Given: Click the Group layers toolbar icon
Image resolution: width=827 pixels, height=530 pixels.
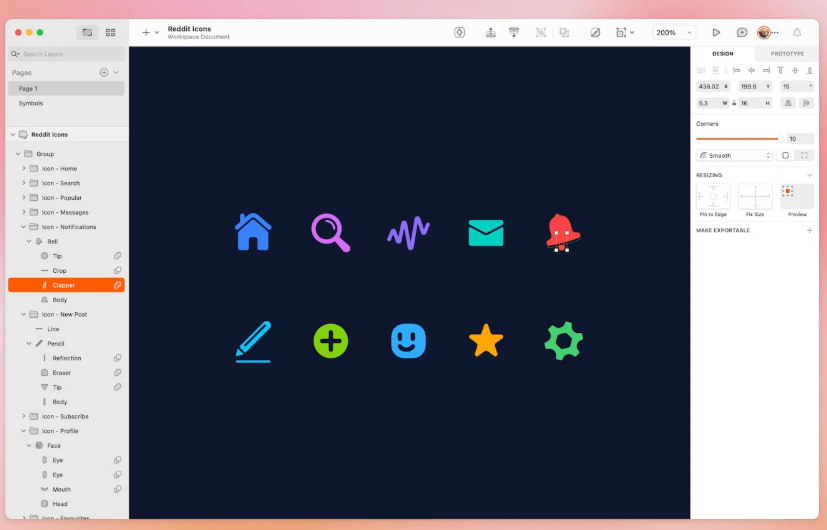Looking at the screenshot, I should pos(541,33).
